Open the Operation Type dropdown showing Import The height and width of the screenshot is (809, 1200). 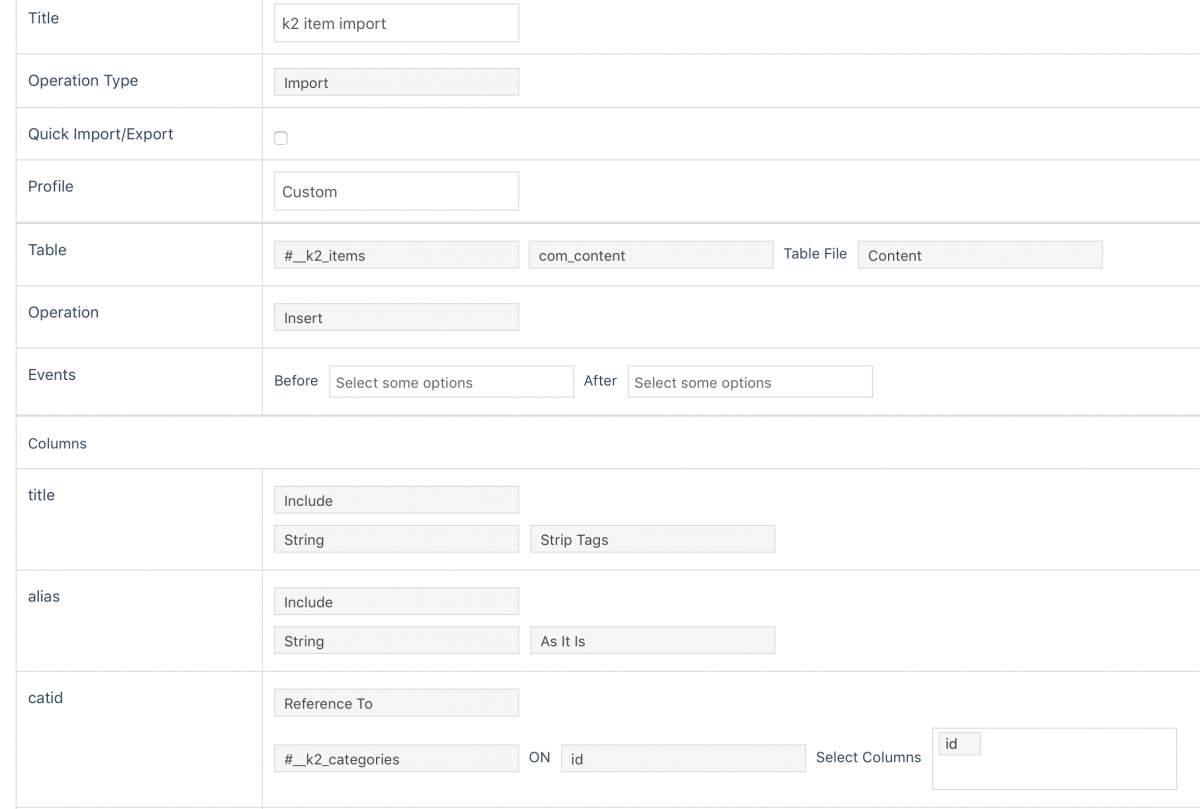pos(396,82)
